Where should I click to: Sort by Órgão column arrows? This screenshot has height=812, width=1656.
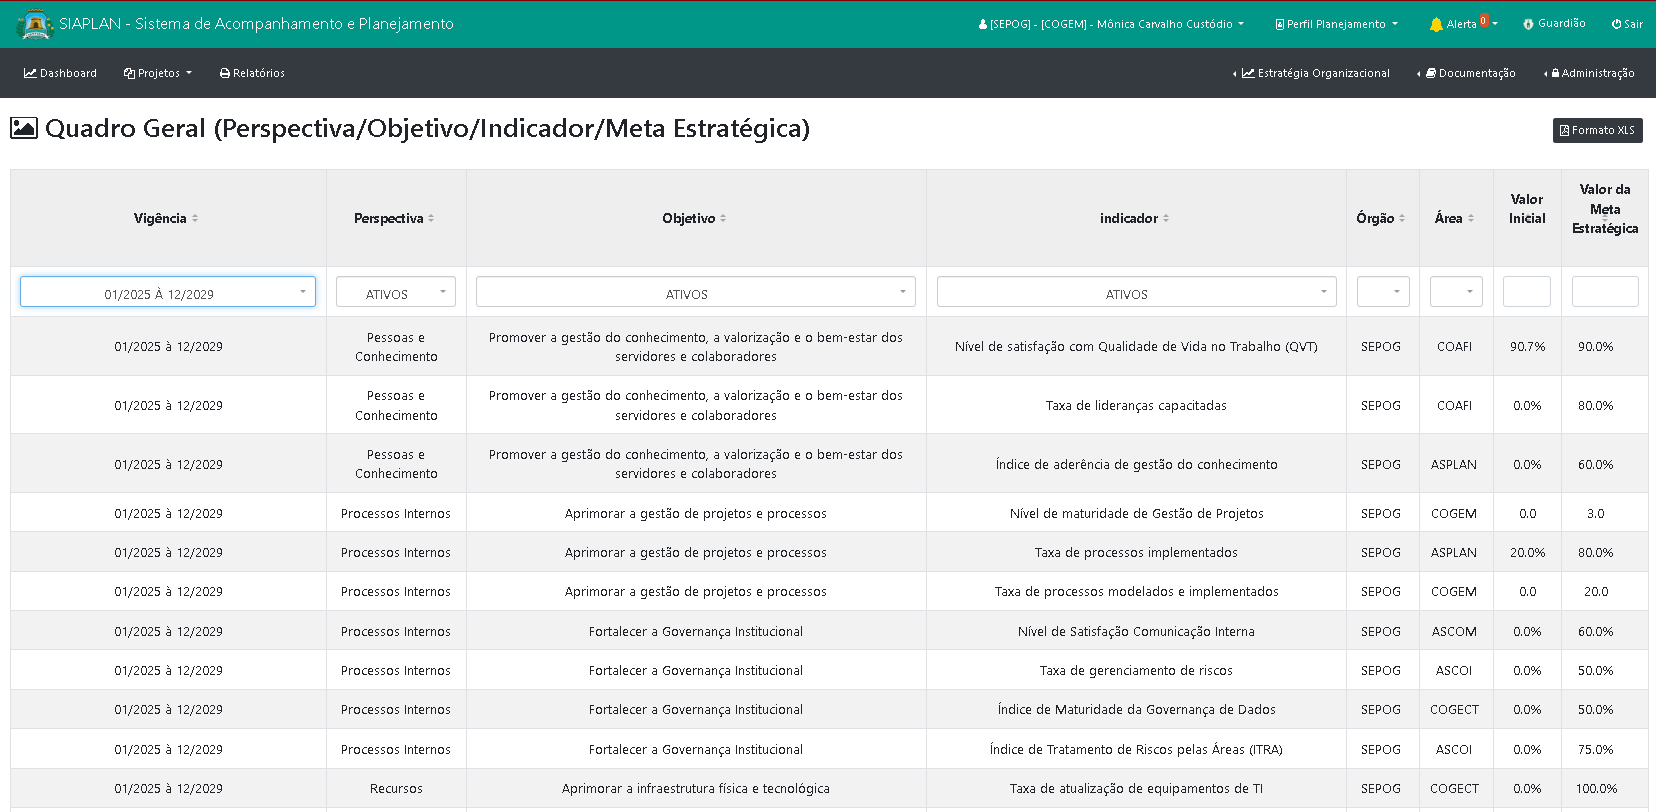pos(1402,218)
